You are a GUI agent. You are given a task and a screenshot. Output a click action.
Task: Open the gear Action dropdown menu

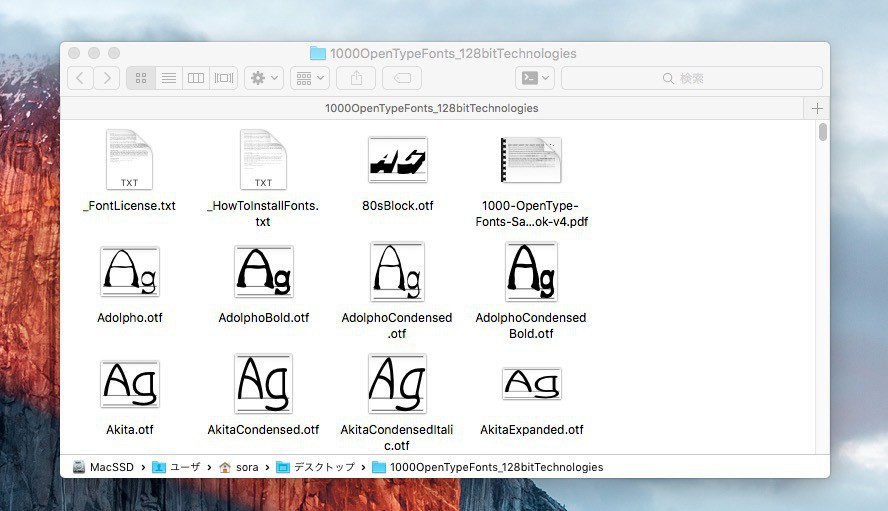(264, 78)
